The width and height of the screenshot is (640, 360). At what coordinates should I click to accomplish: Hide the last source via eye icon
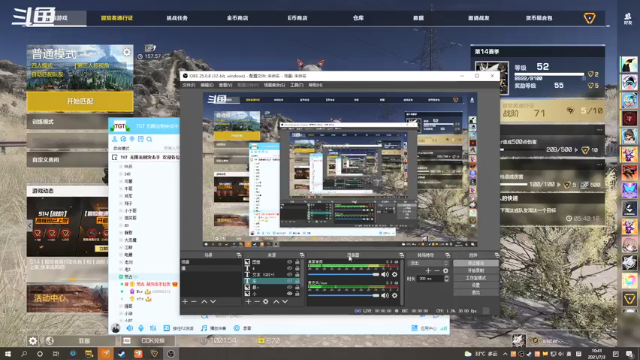tap(289, 293)
